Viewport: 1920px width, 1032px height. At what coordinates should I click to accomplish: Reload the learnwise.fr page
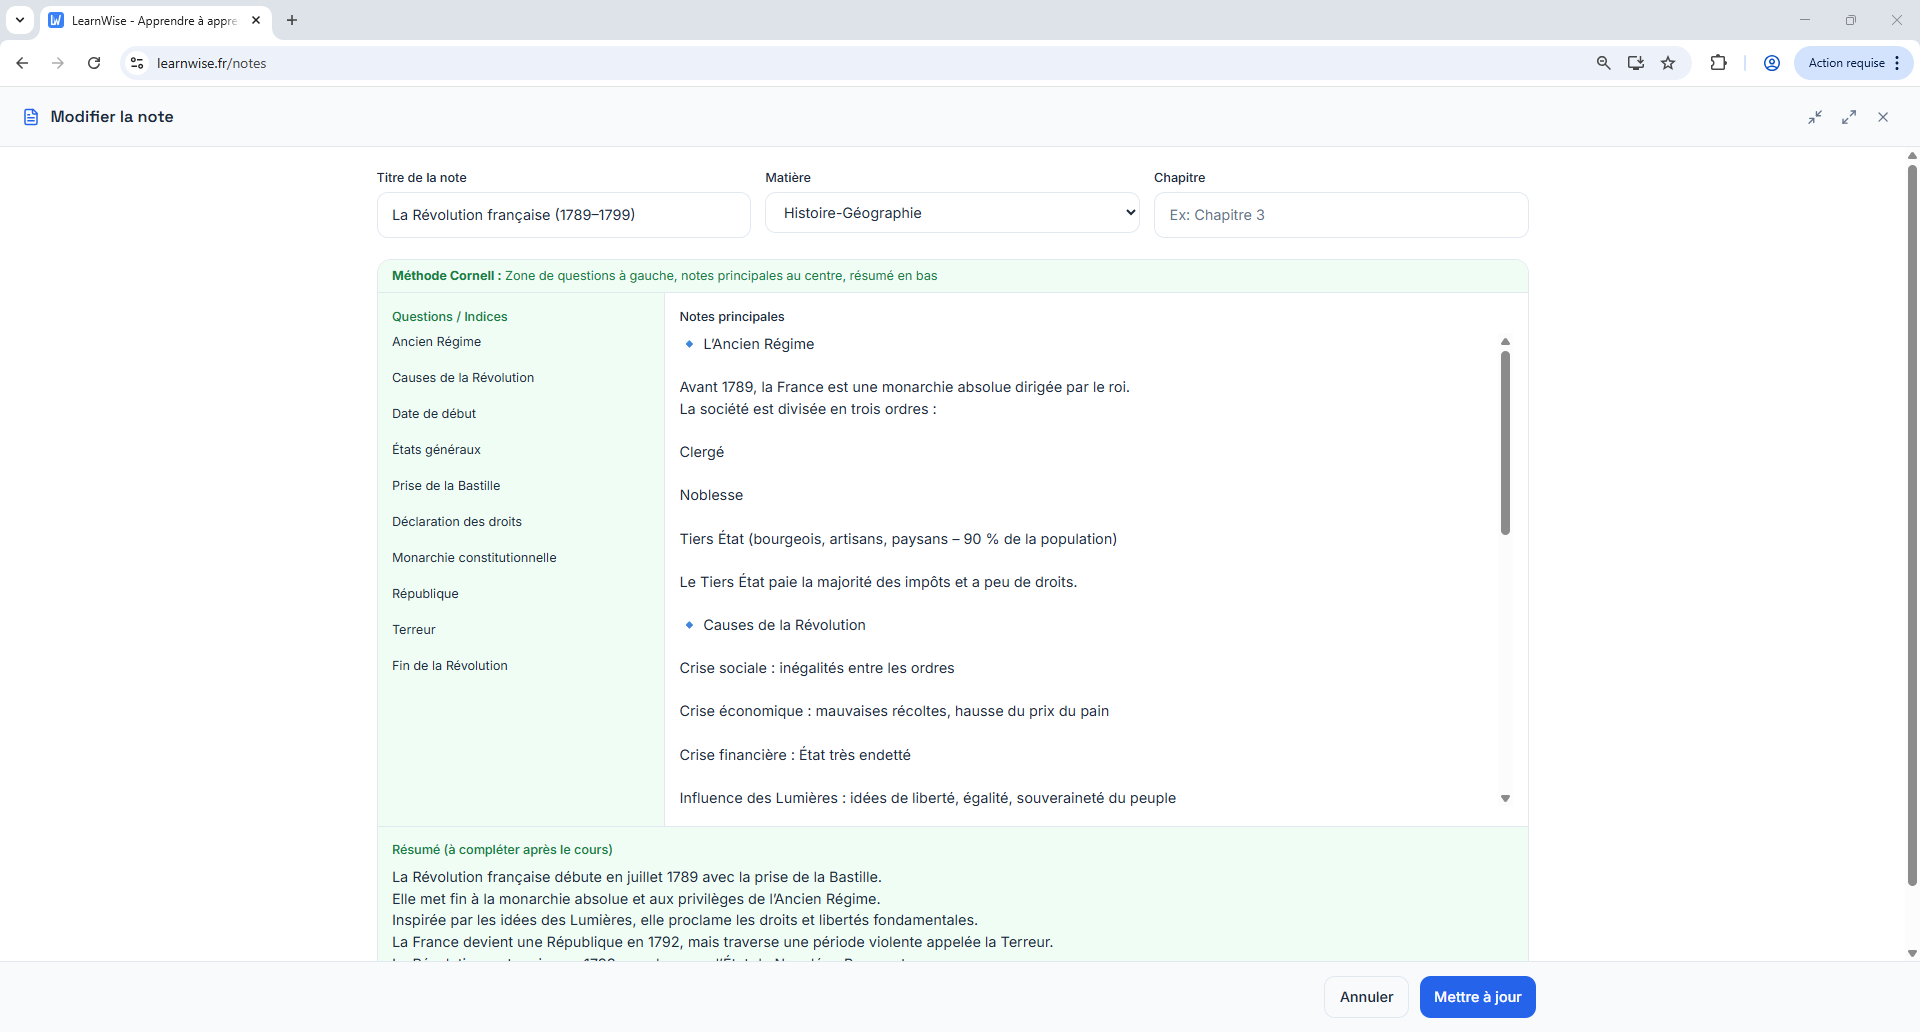94,63
